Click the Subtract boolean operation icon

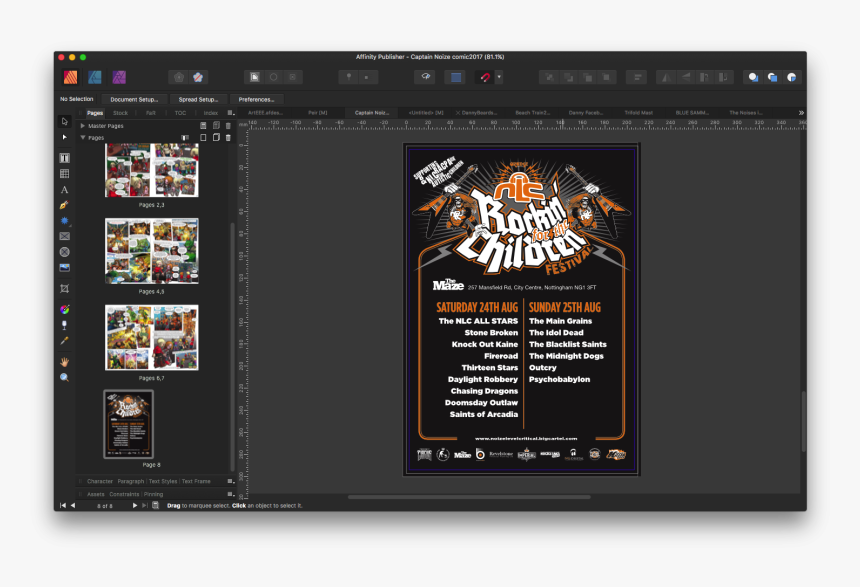[772, 77]
